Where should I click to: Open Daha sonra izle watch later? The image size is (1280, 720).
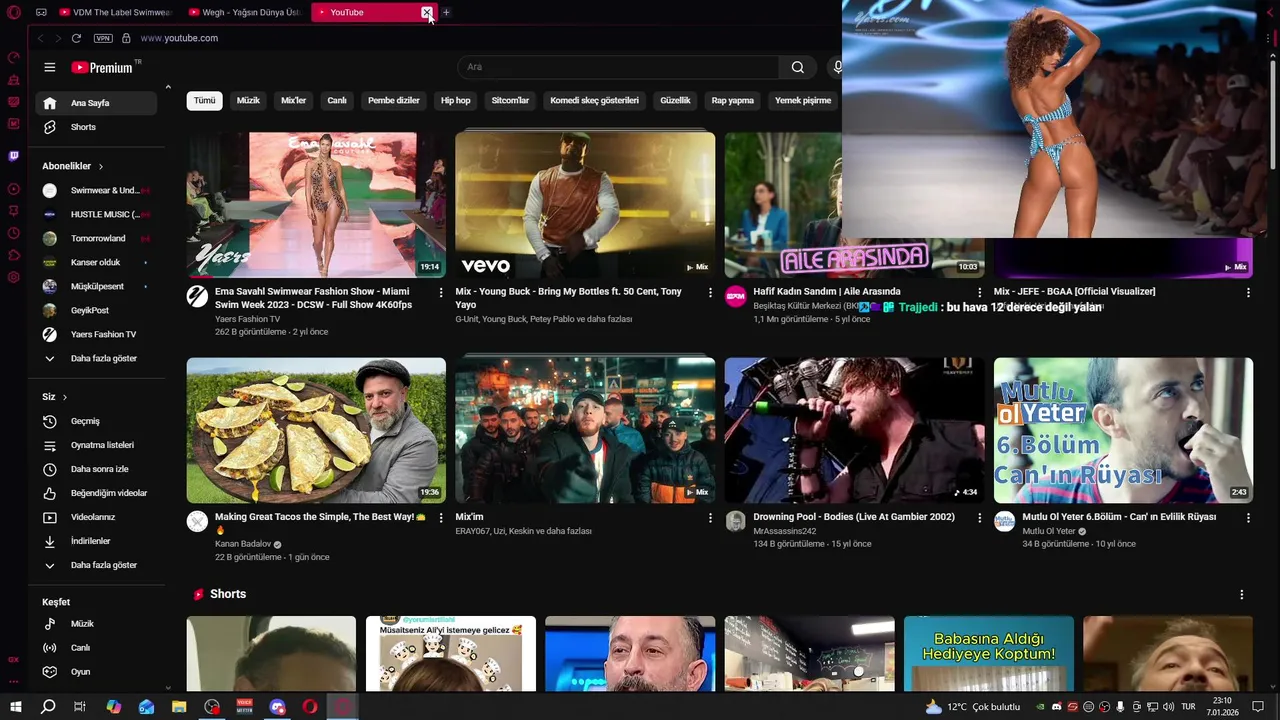[x=96, y=469]
